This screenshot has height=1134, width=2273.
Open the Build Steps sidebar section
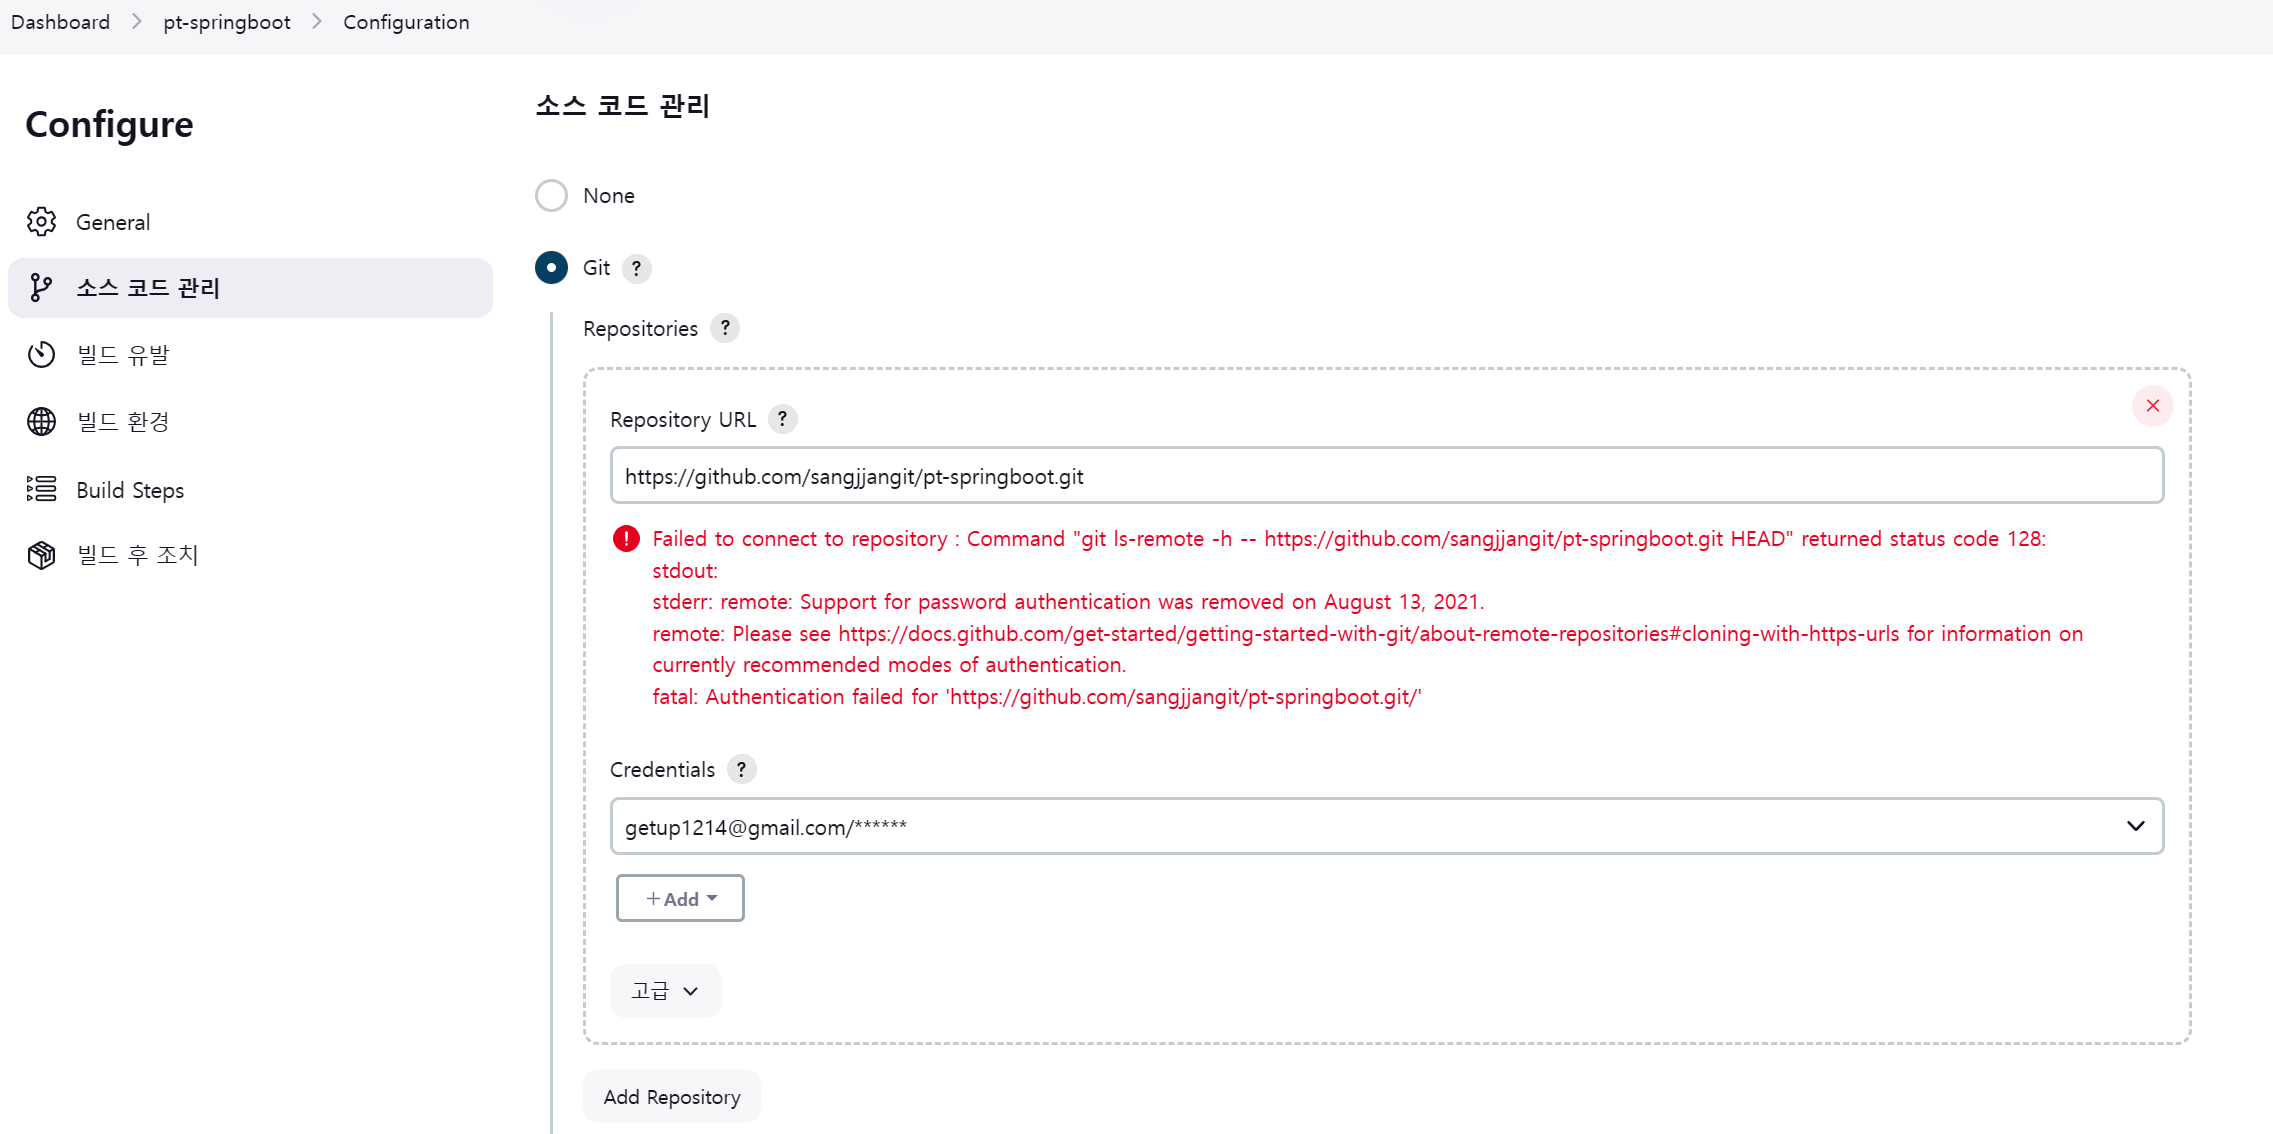coord(130,490)
